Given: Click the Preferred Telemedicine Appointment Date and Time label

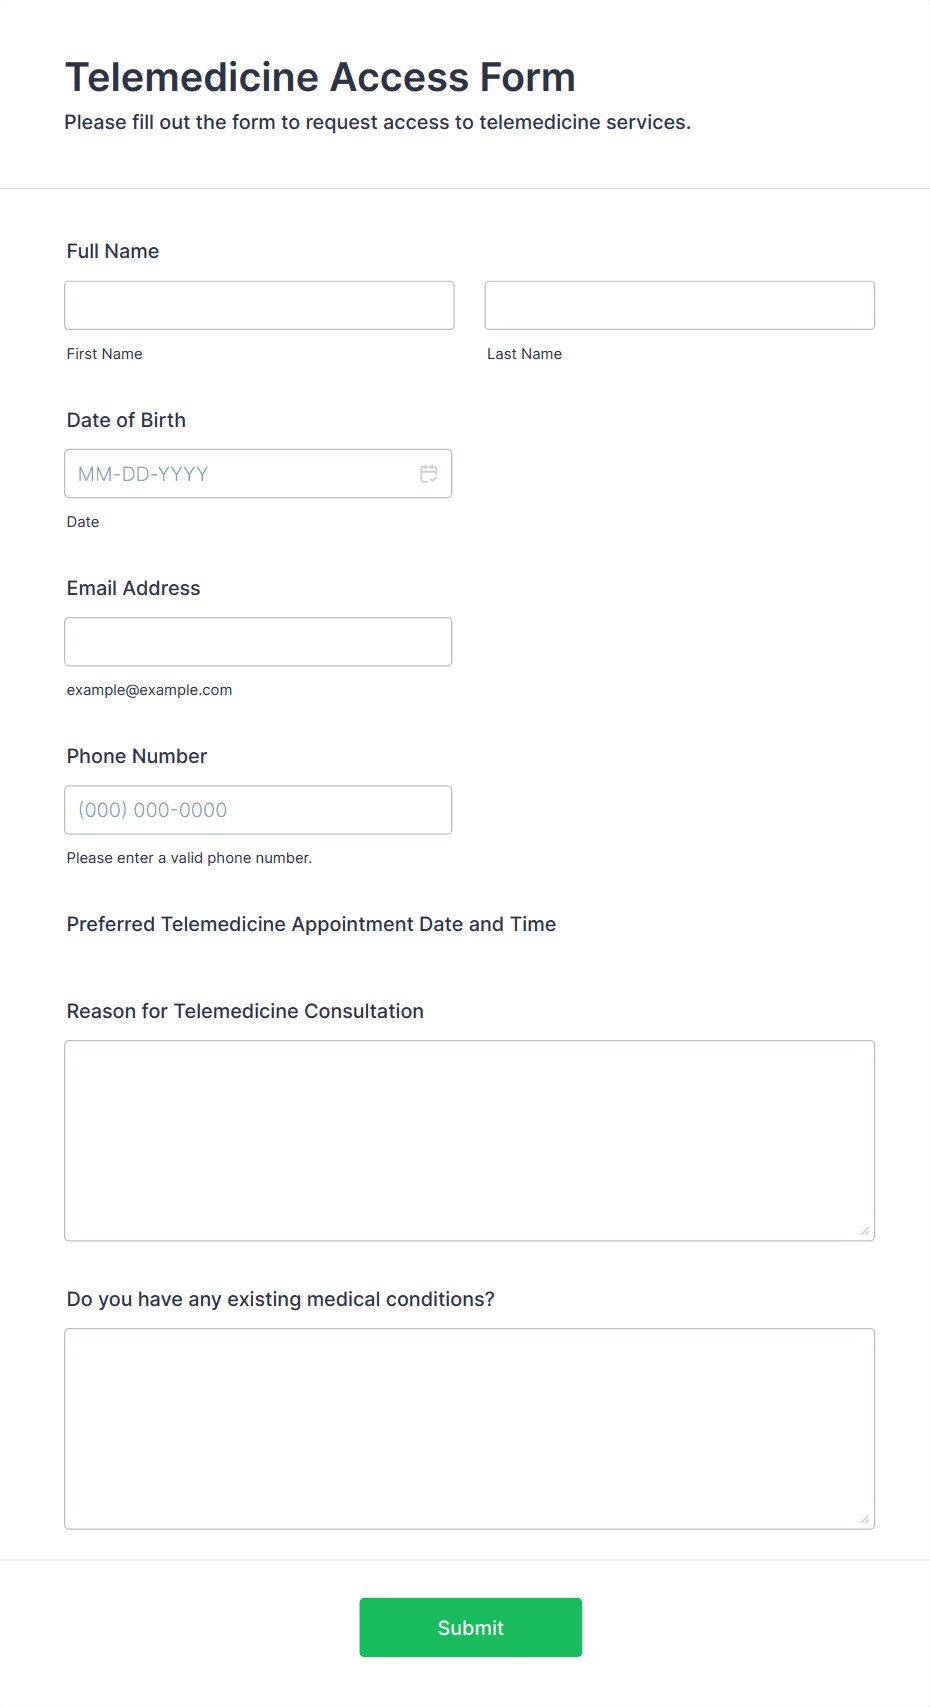Looking at the screenshot, I should 311,924.
